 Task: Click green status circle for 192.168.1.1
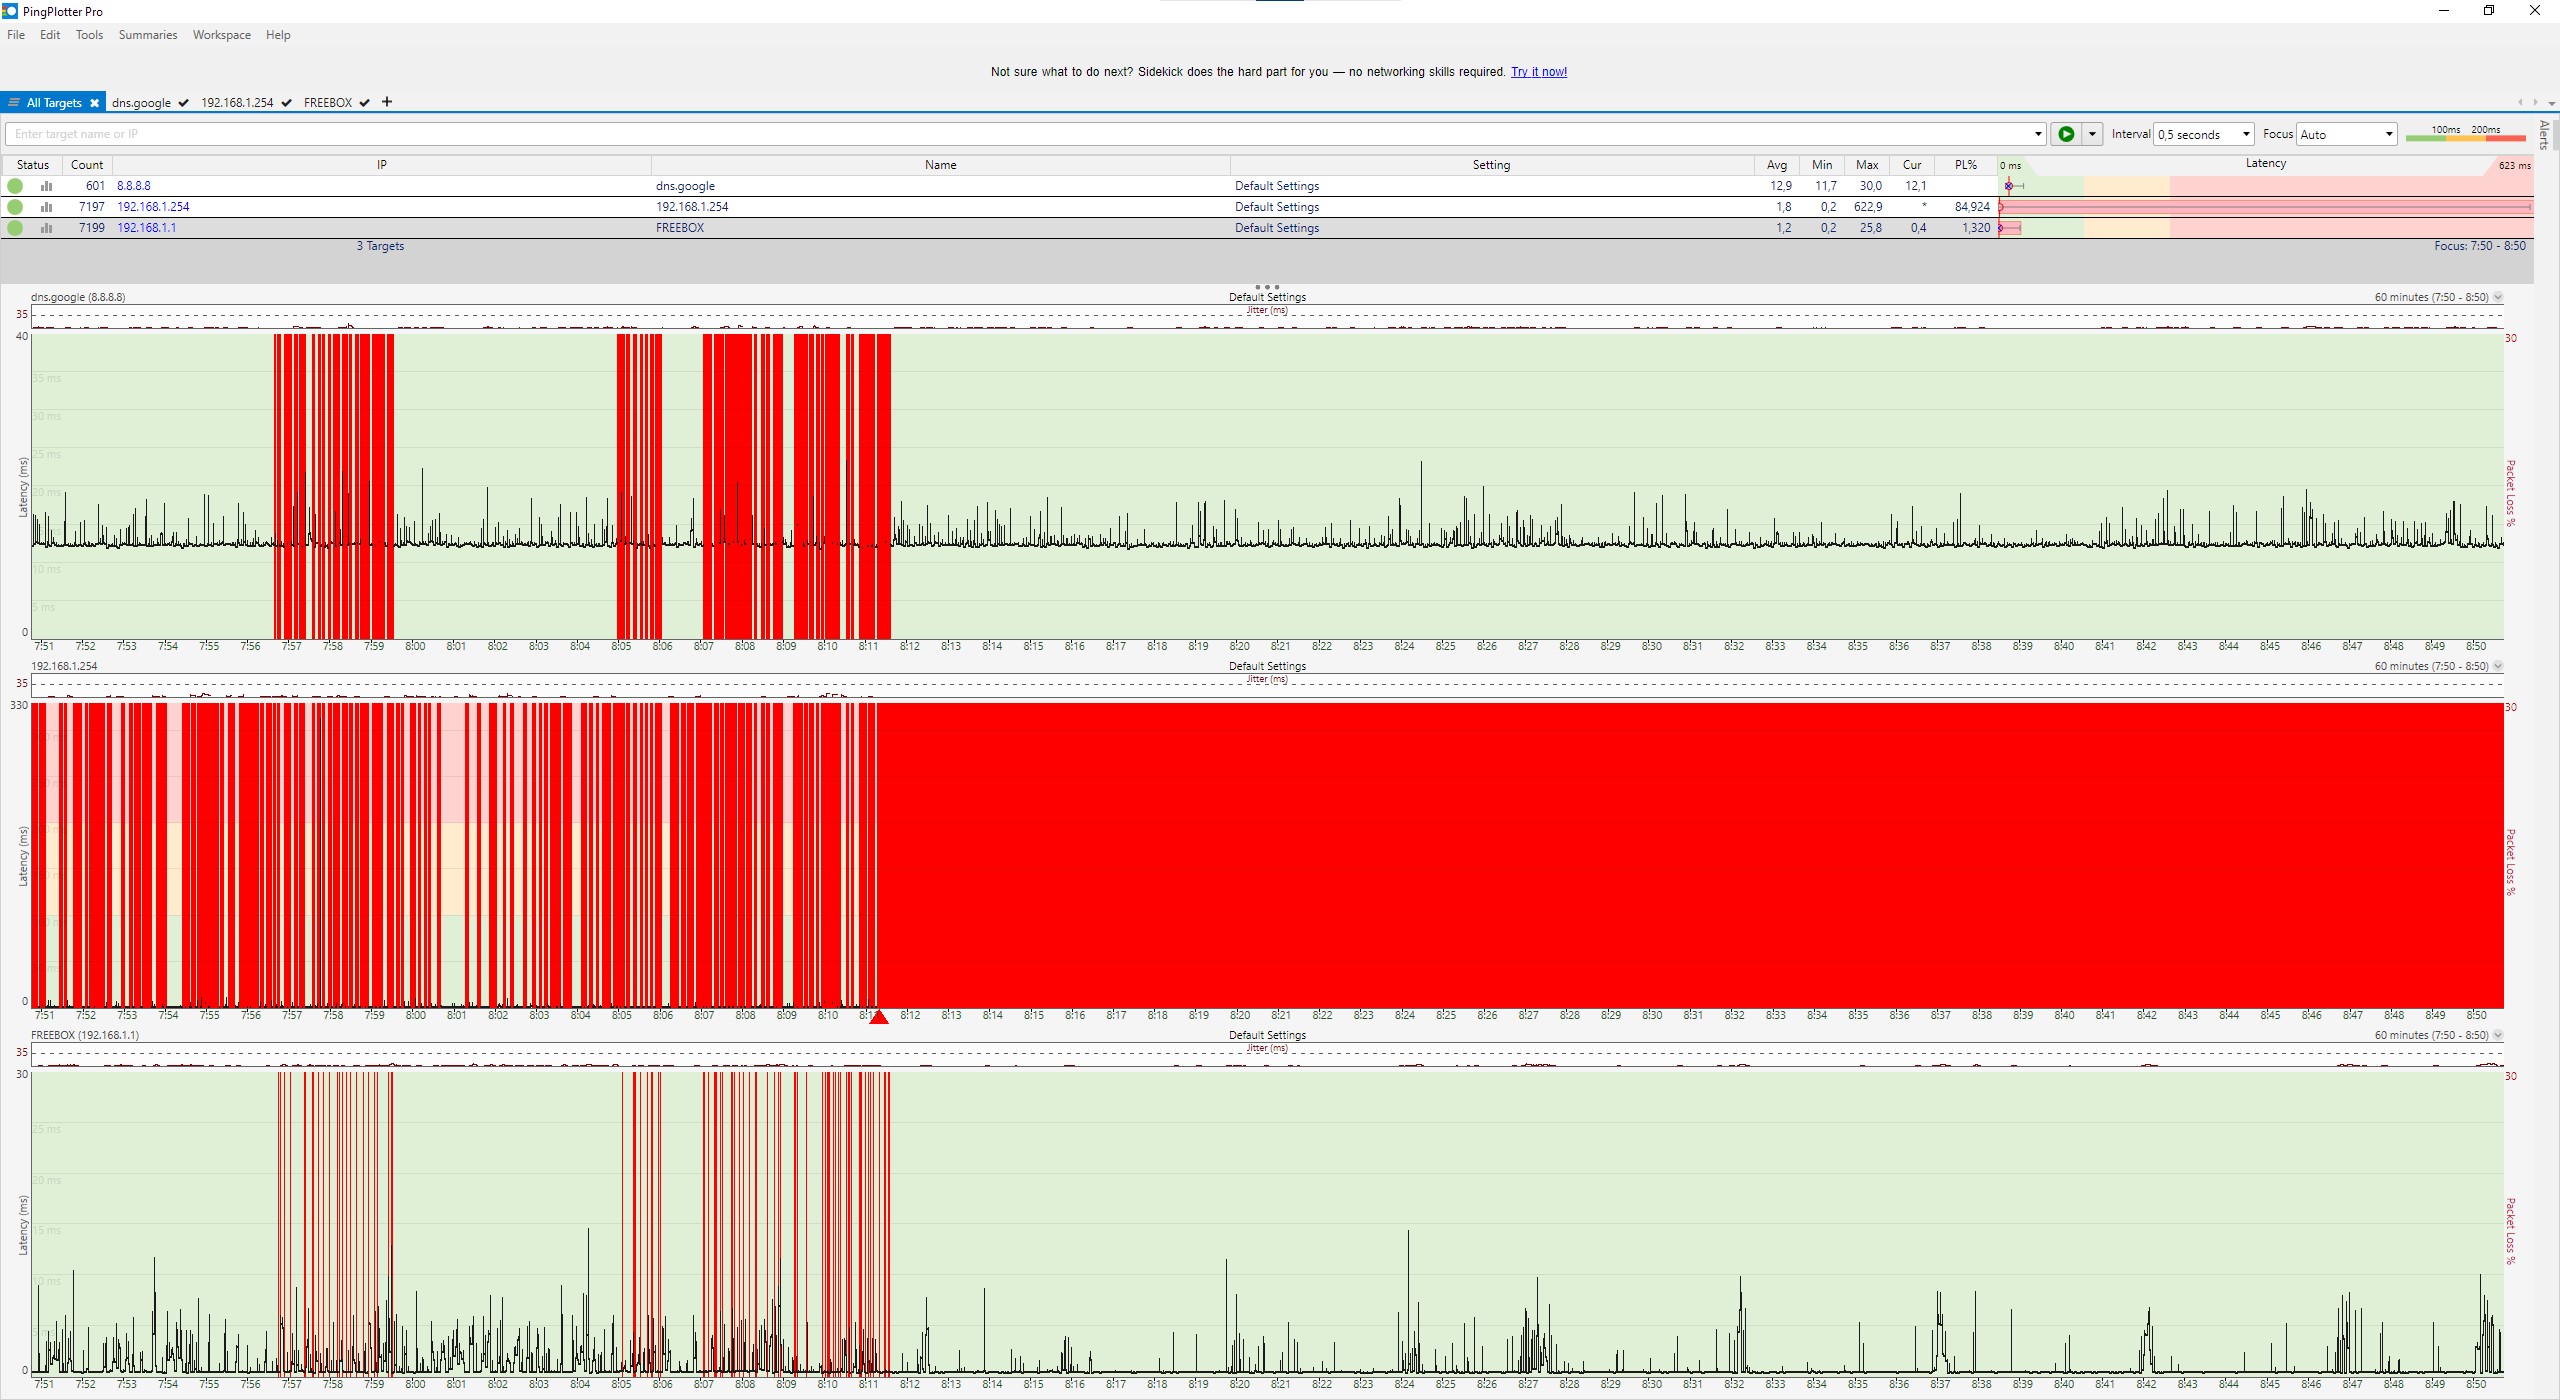[15, 228]
